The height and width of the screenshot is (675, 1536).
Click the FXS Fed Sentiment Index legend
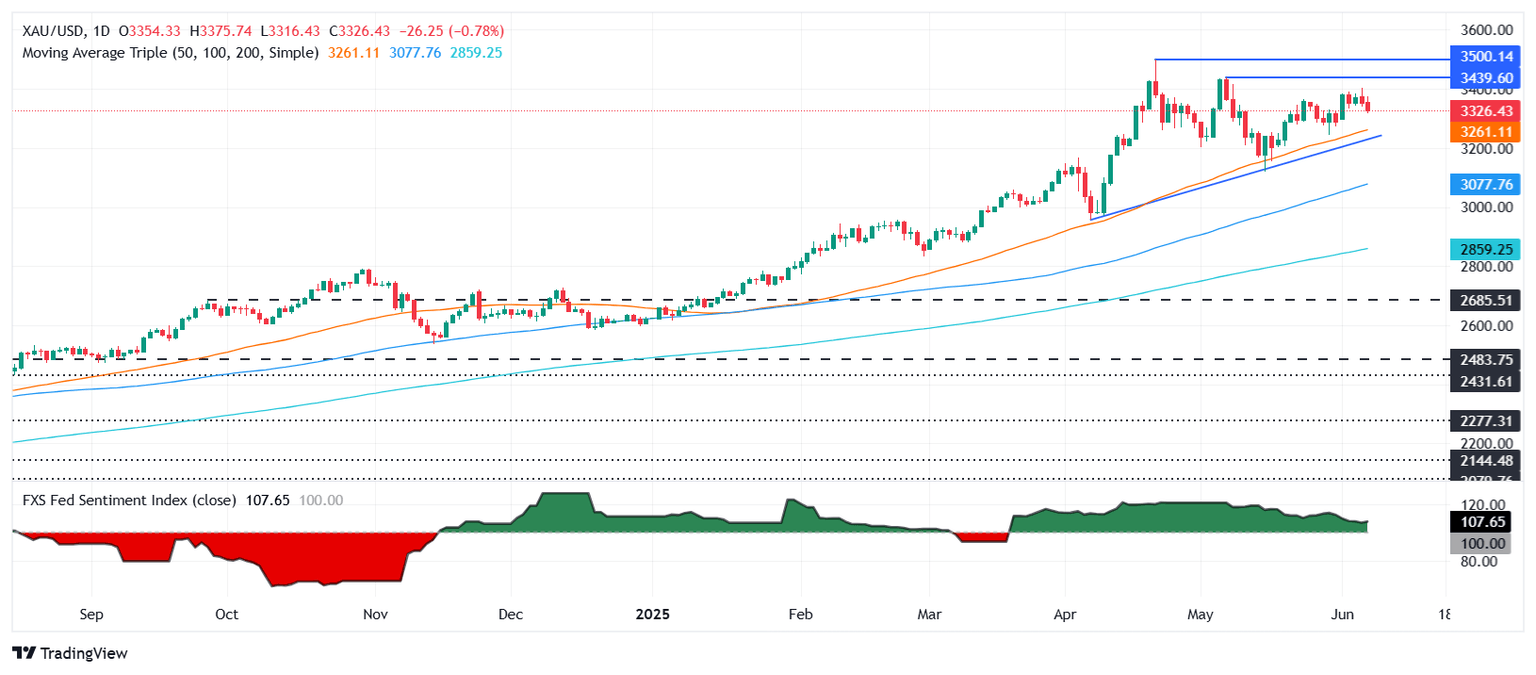coord(124,500)
